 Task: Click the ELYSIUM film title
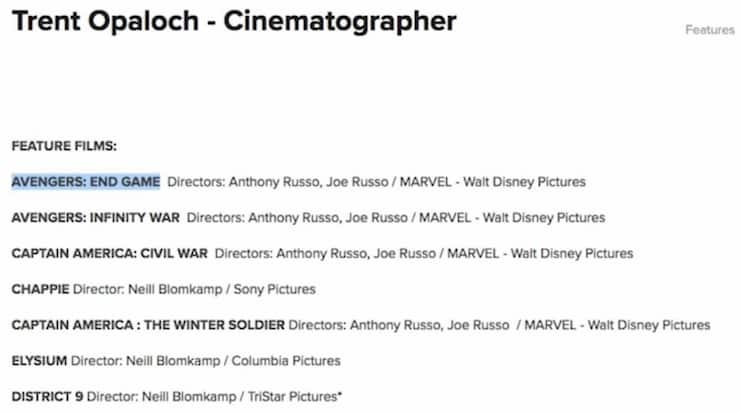[x=39, y=361]
